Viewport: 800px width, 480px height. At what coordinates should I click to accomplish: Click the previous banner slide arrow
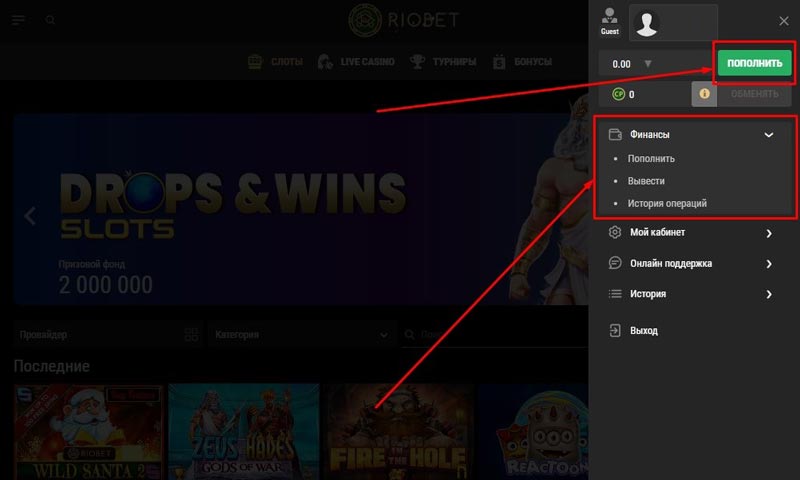[30, 215]
